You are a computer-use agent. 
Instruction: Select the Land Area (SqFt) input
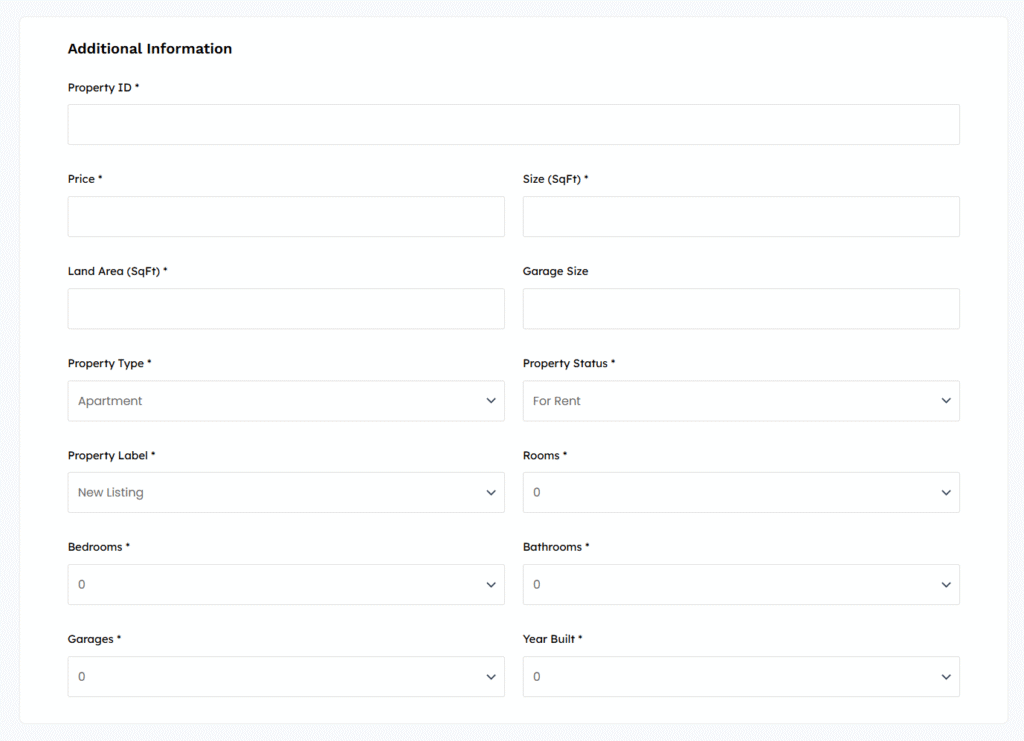point(286,309)
